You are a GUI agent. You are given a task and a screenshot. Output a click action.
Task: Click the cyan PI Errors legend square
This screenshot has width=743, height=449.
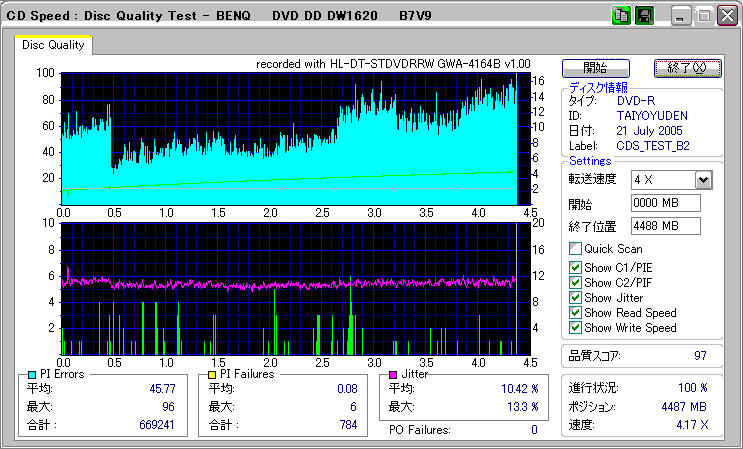tap(32, 374)
